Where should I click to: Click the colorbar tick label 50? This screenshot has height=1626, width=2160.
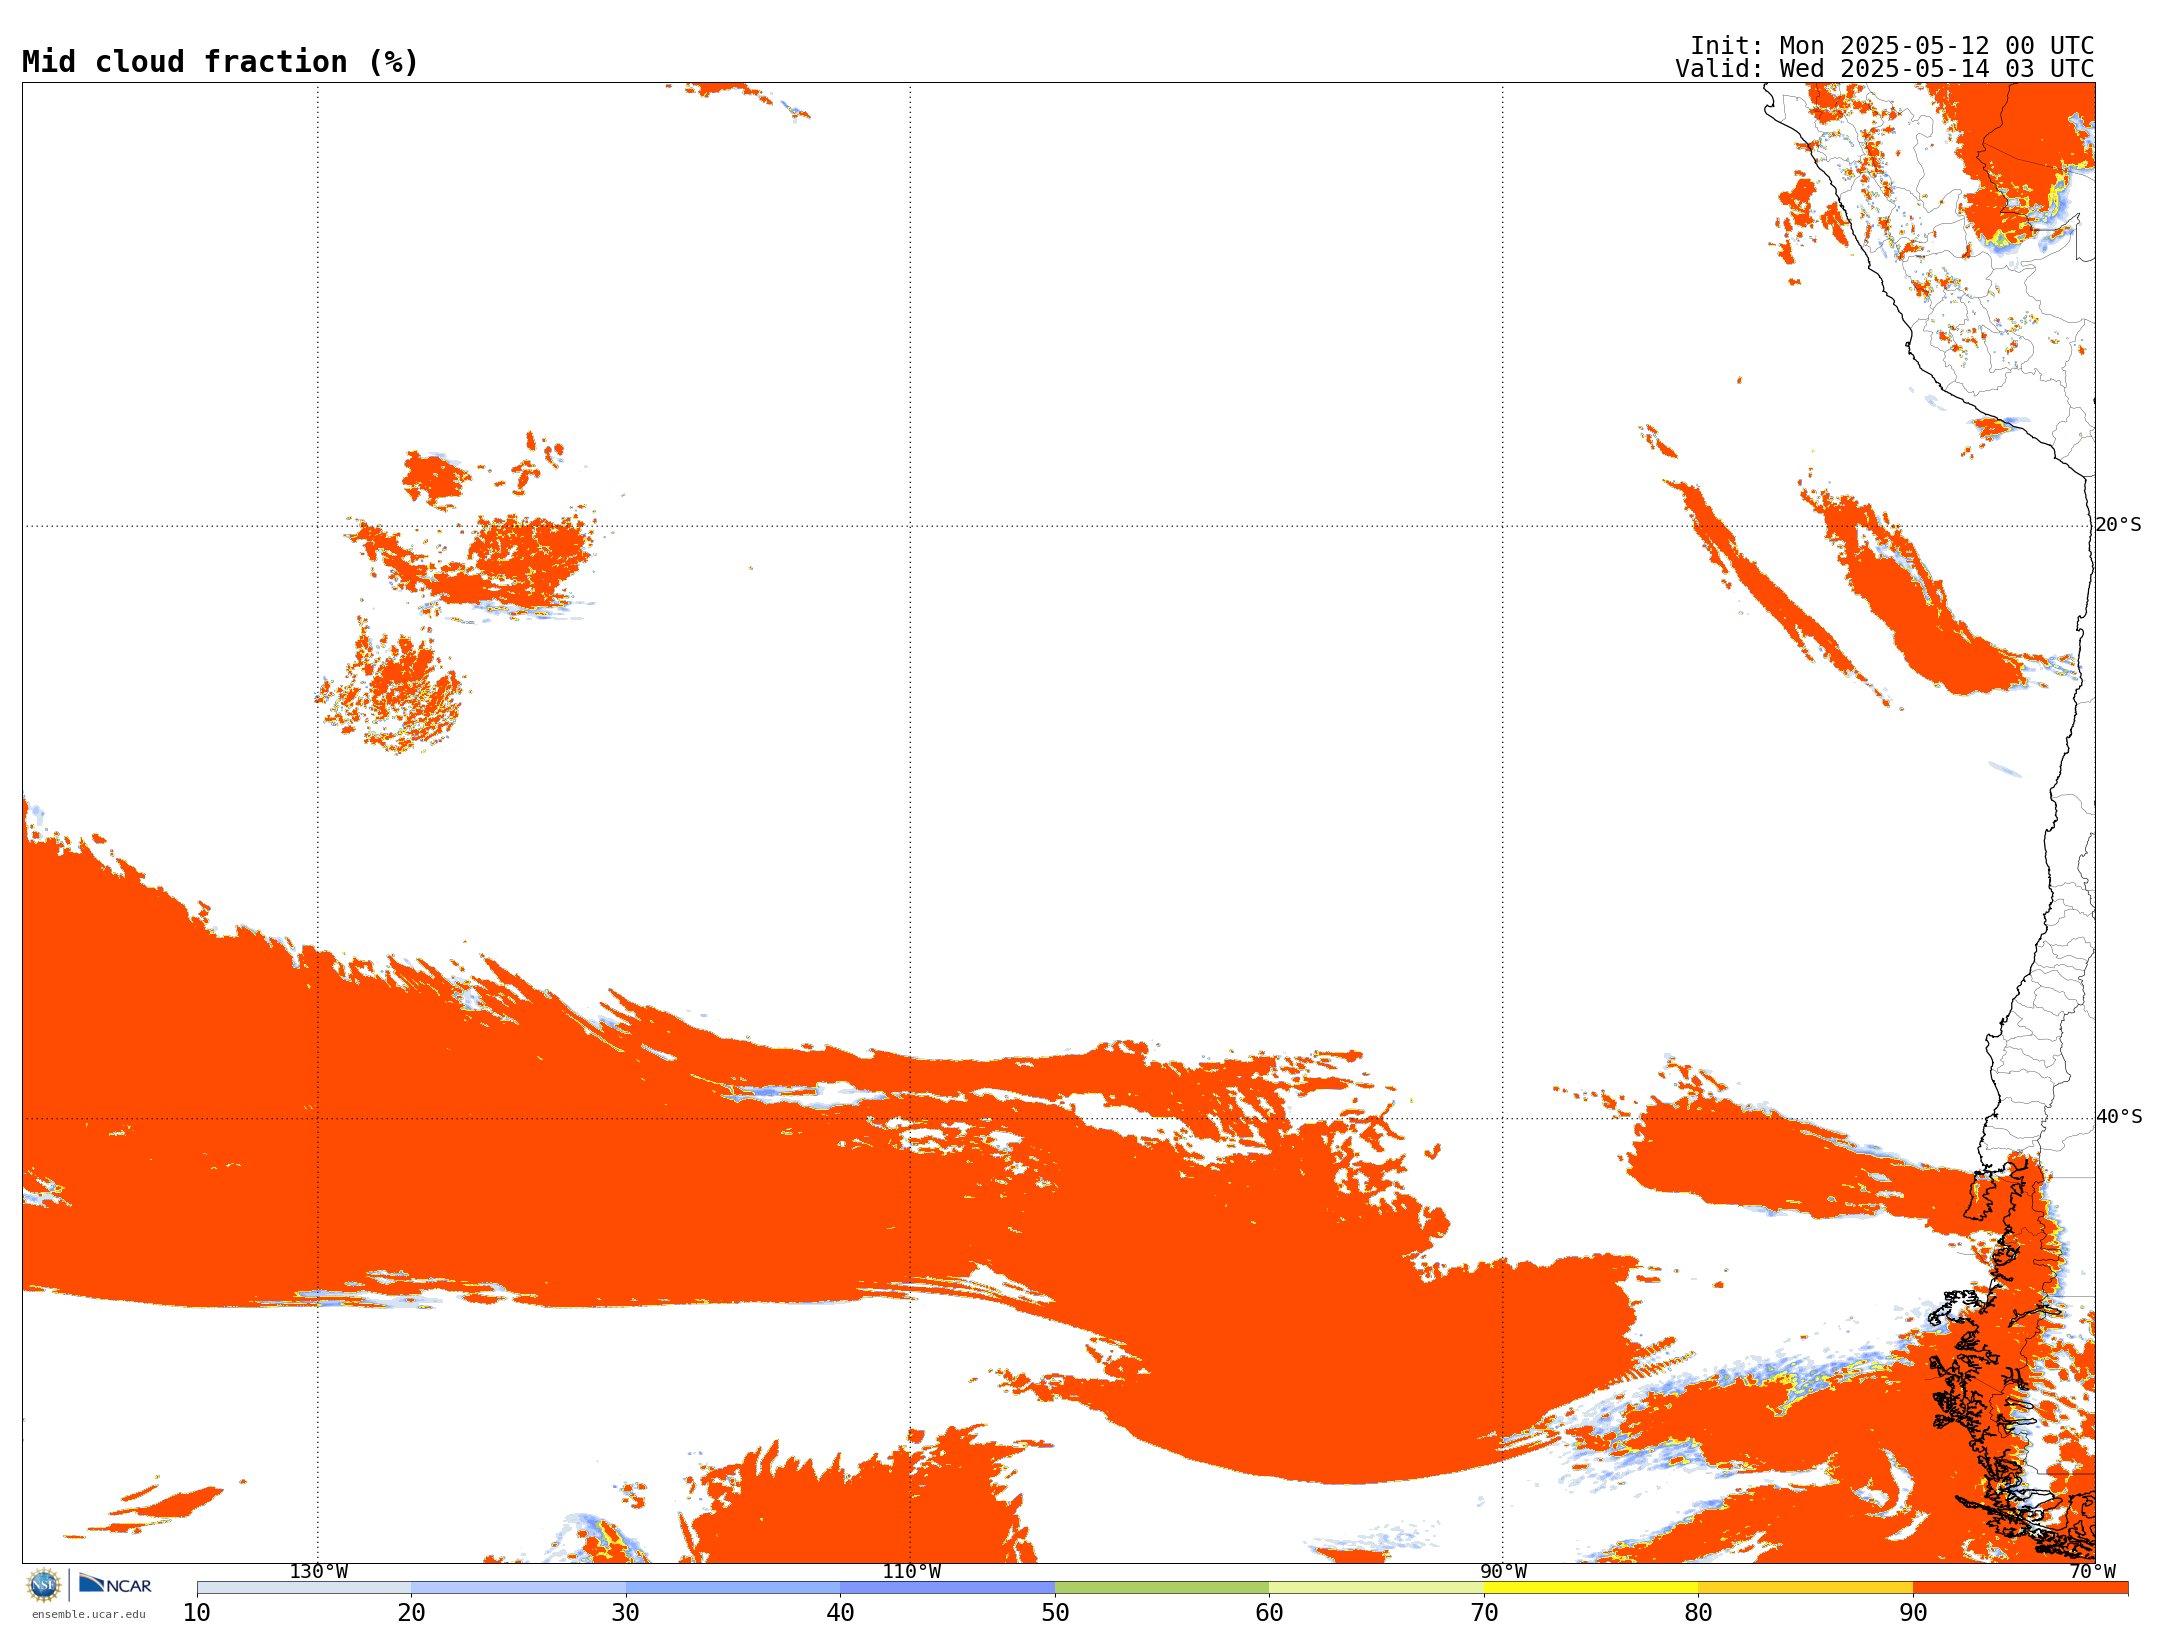pyautogui.click(x=1055, y=1613)
